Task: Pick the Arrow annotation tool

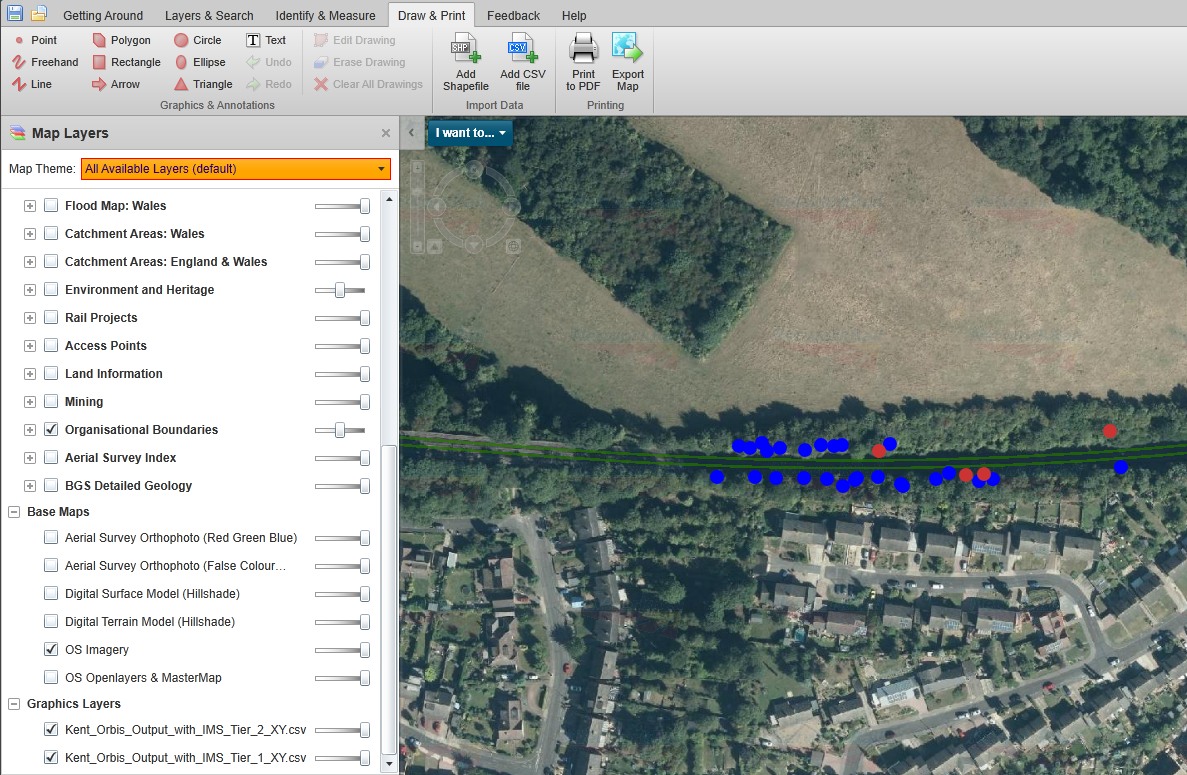Action: click(x=116, y=84)
